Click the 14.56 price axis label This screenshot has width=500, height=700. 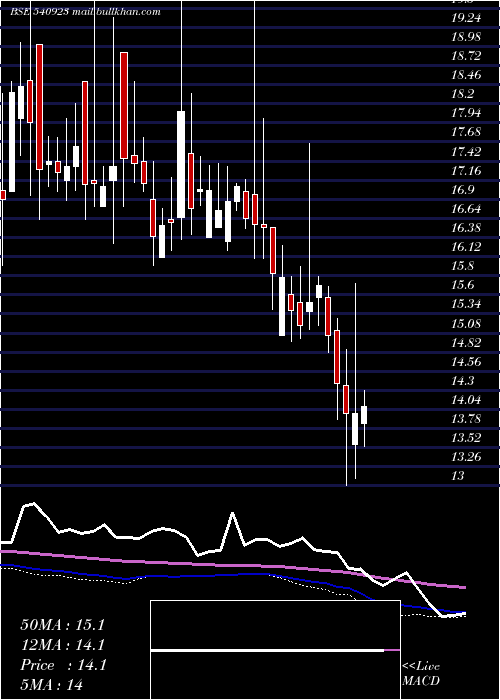pyautogui.click(x=466, y=362)
